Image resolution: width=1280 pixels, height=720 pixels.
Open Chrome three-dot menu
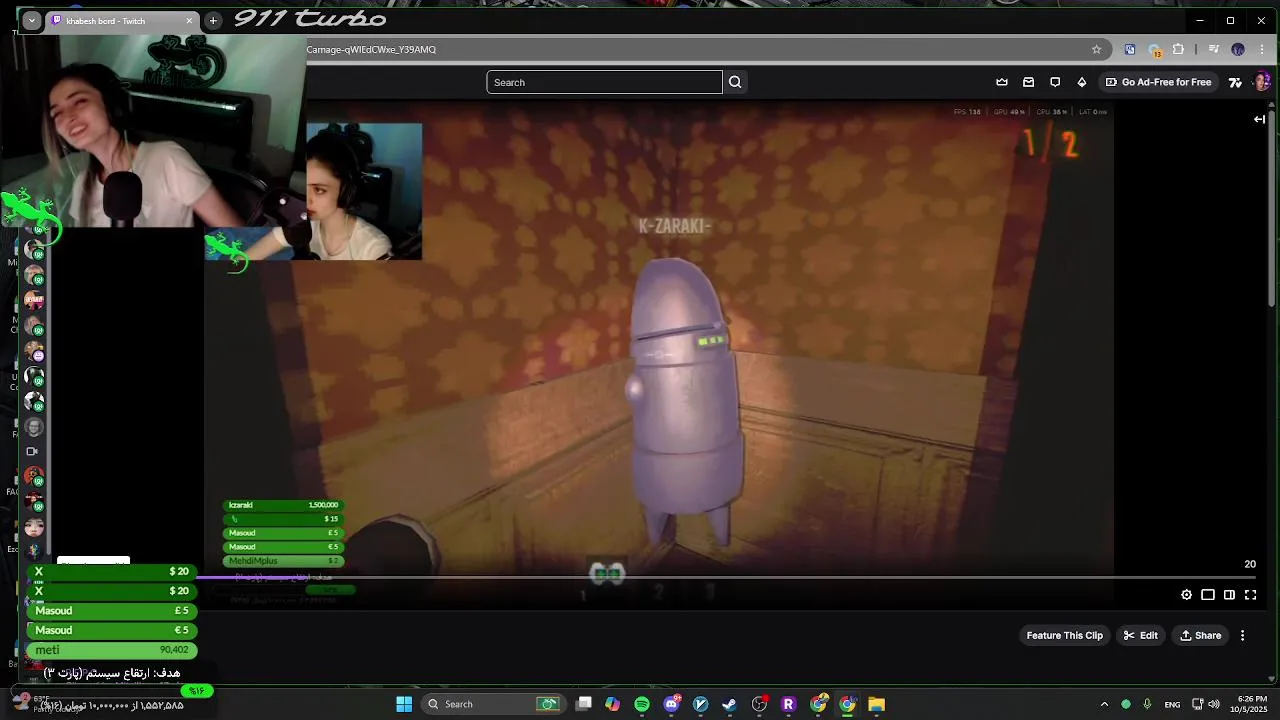click(x=1262, y=49)
